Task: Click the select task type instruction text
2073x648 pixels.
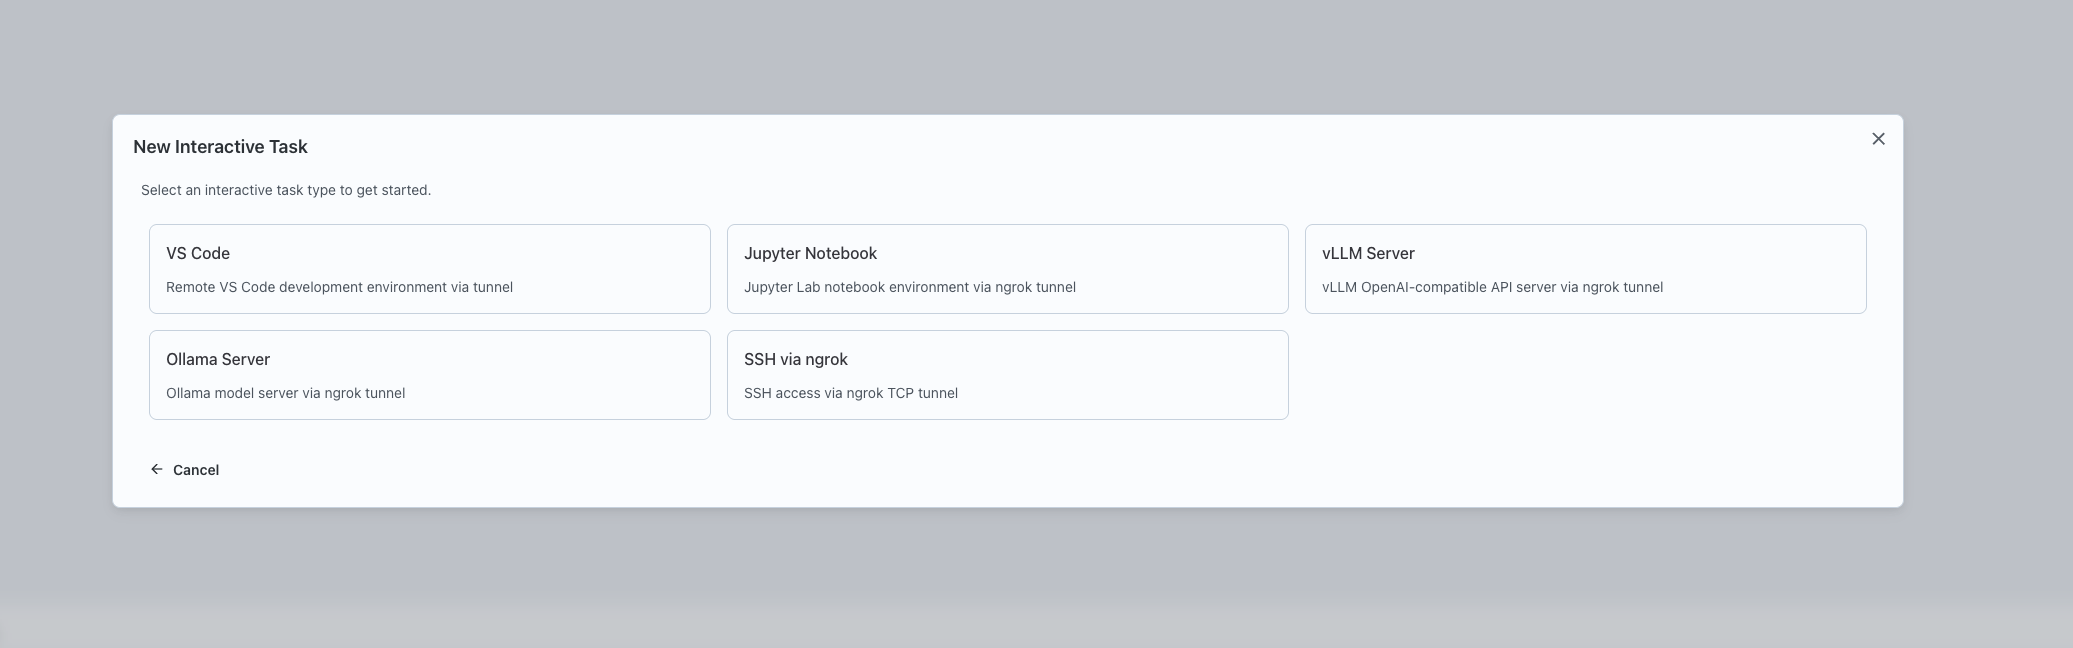Action: pos(286,189)
